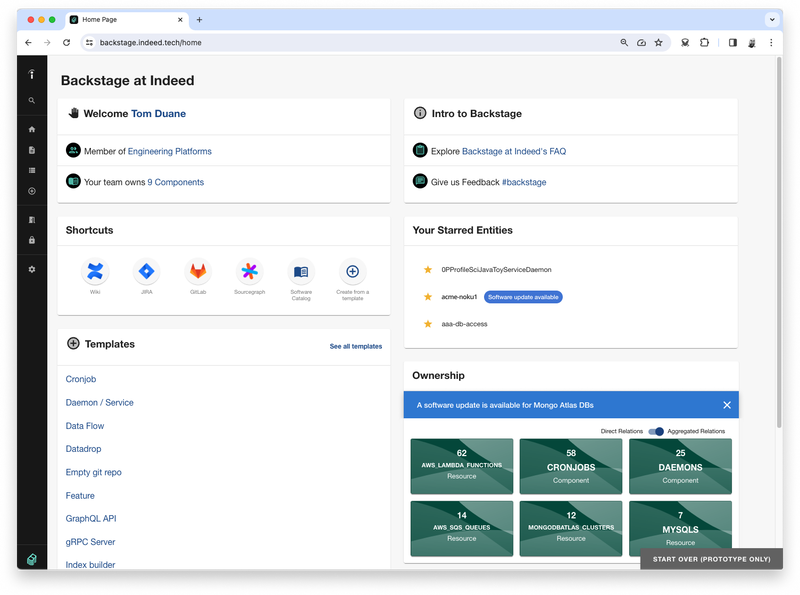Open the 25 DAEMONS ownership card

(680, 466)
